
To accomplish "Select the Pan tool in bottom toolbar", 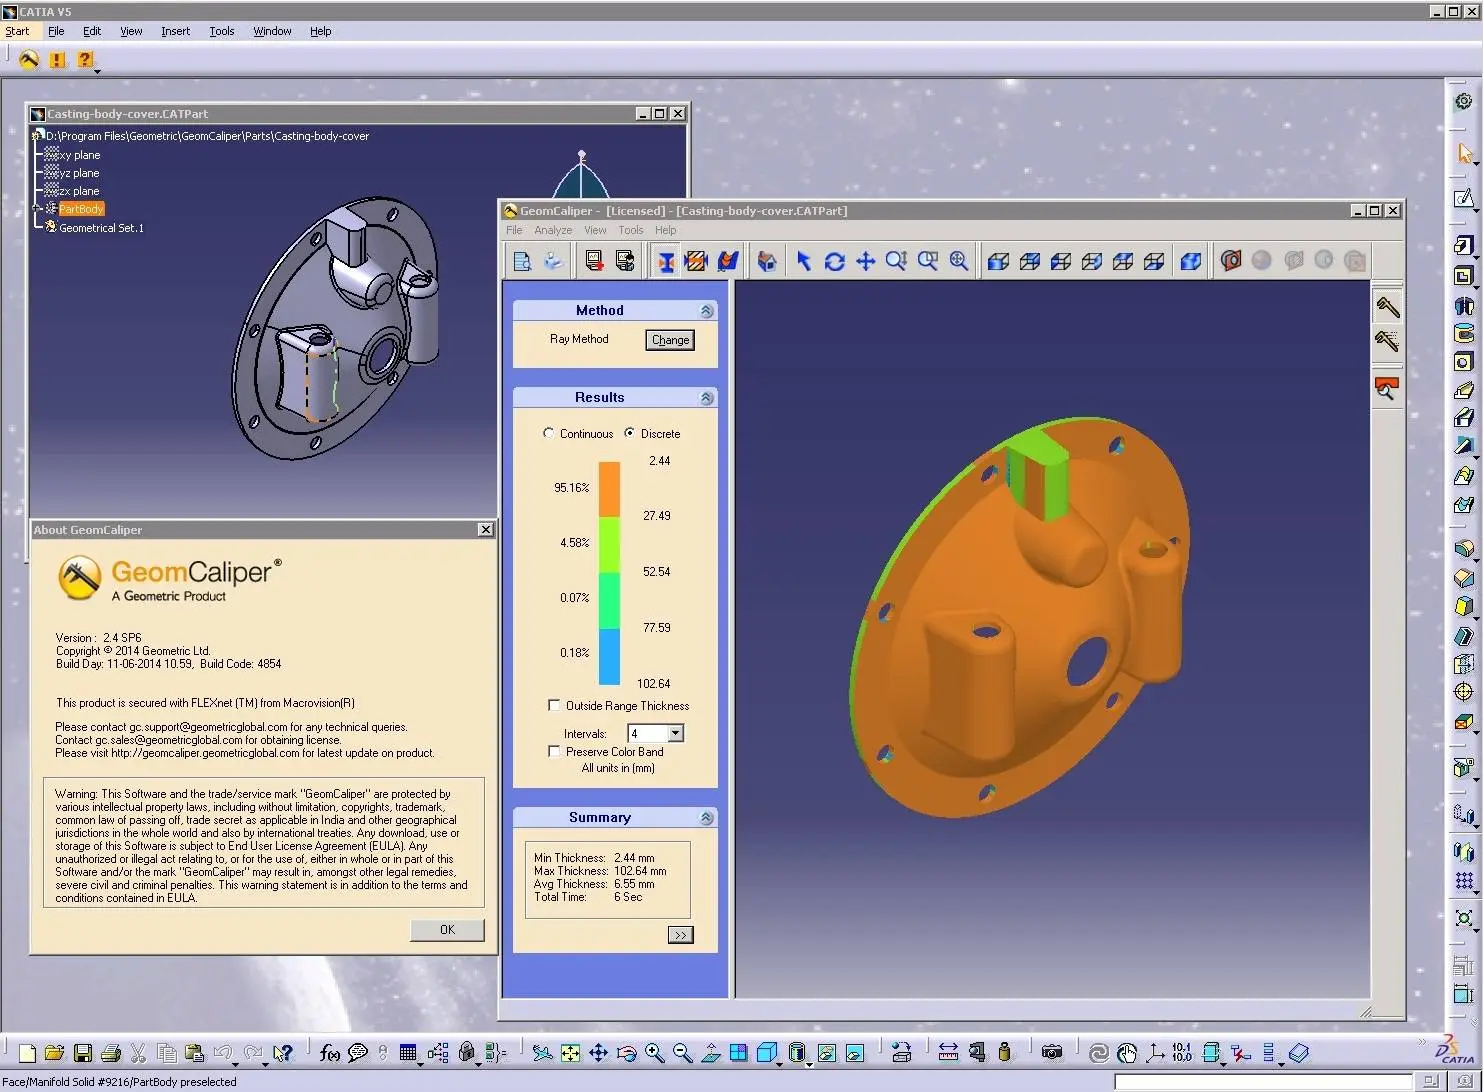I will [x=598, y=1053].
